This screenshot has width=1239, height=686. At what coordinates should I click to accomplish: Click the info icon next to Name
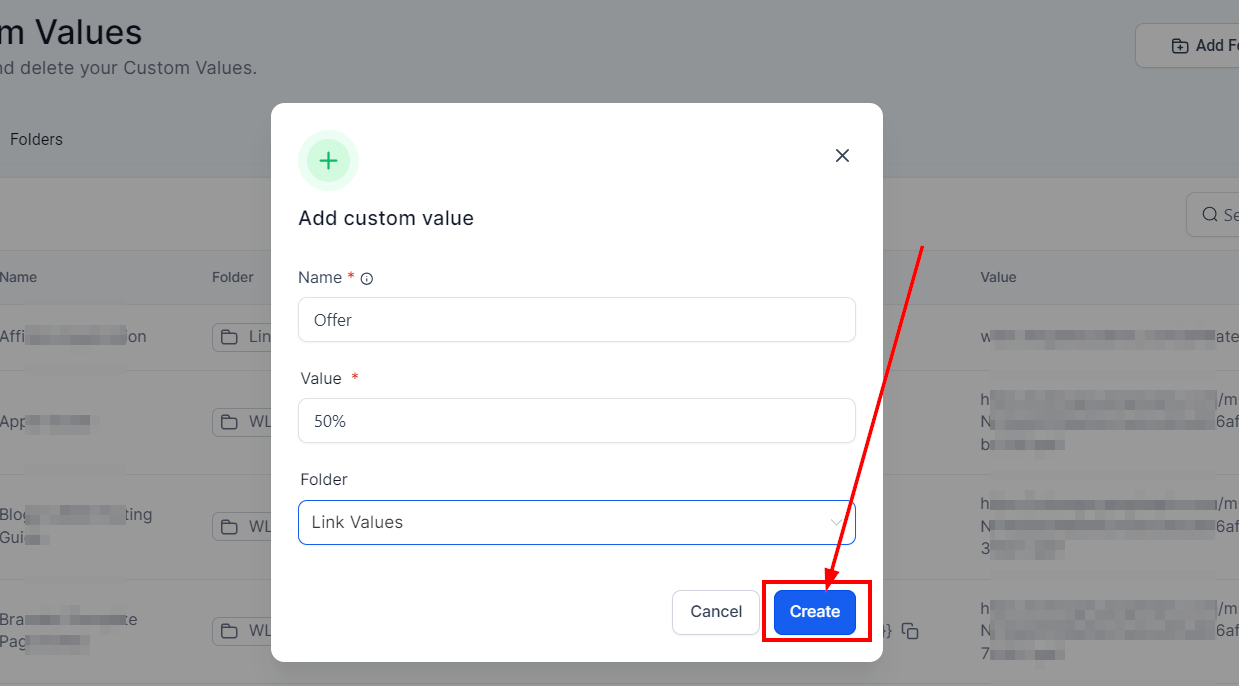tap(366, 279)
